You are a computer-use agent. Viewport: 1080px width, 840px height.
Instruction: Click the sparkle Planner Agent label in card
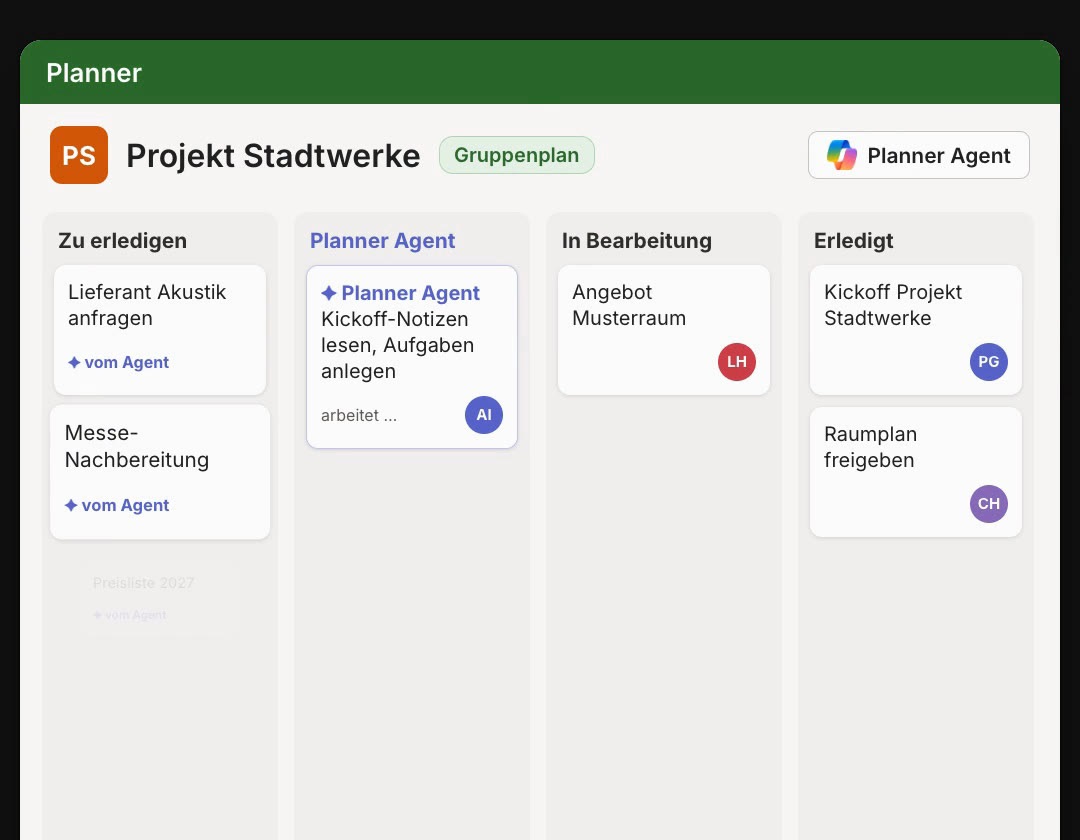coord(400,293)
